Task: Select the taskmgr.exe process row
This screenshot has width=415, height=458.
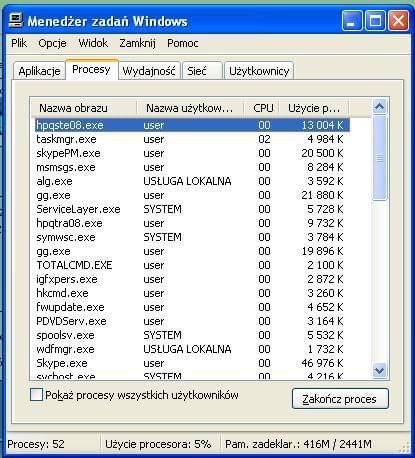Action: (192, 139)
